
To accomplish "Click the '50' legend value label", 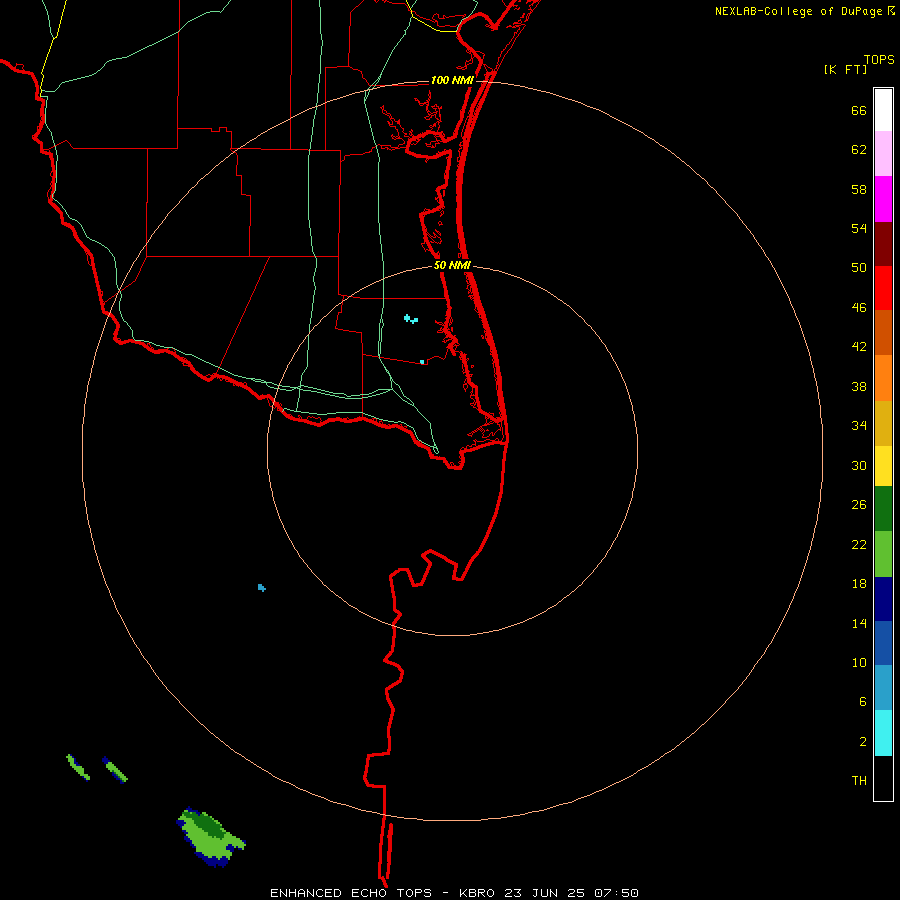I will click(x=859, y=267).
